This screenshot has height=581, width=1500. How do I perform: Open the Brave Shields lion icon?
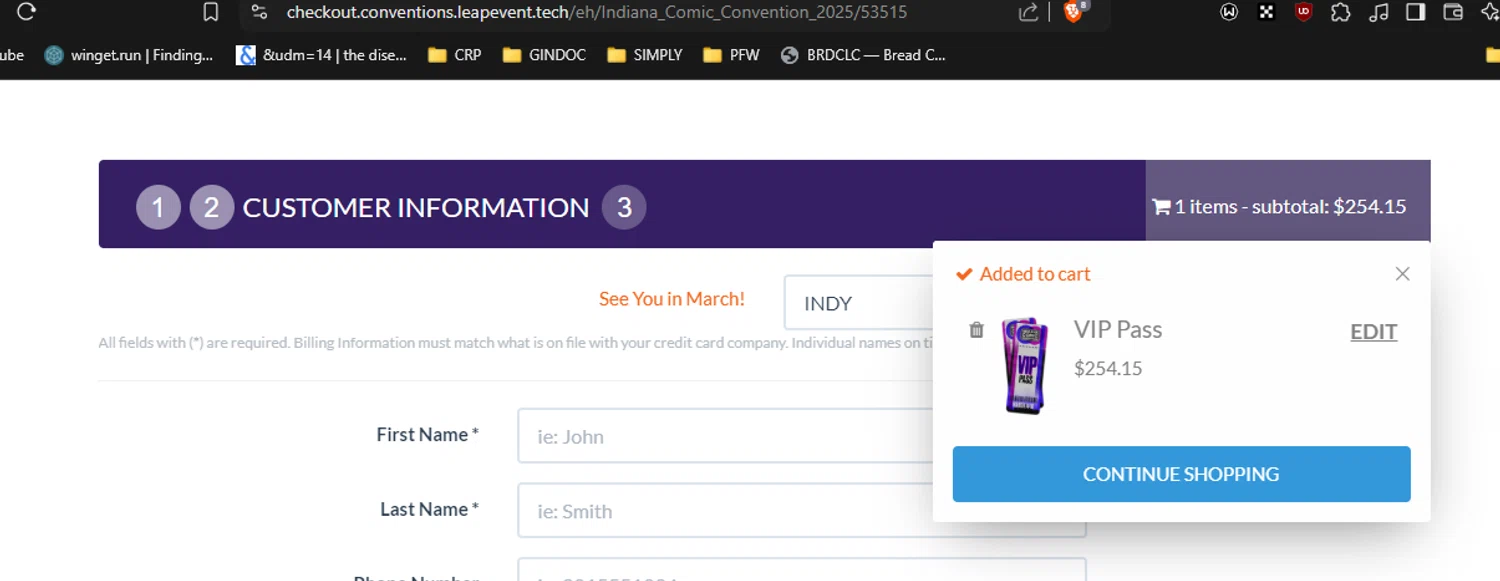[x=1074, y=12]
